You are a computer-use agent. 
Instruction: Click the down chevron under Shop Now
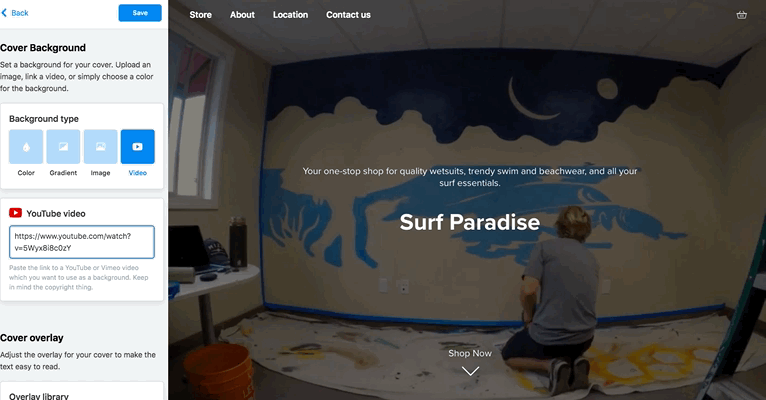pyautogui.click(x=470, y=372)
